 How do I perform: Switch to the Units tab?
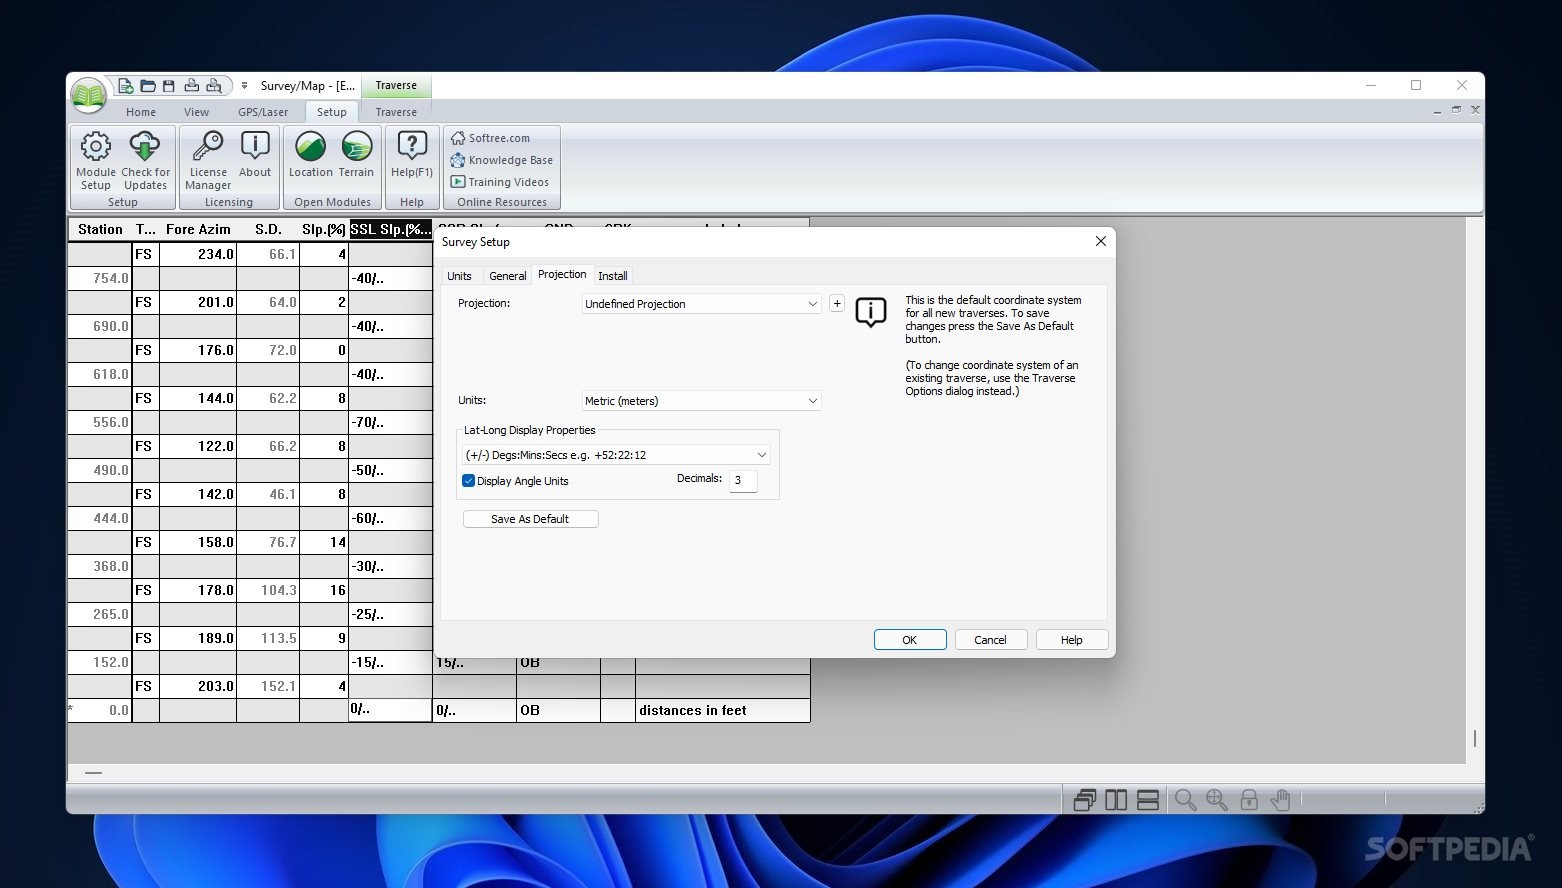pyautogui.click(x=459, y=276)
